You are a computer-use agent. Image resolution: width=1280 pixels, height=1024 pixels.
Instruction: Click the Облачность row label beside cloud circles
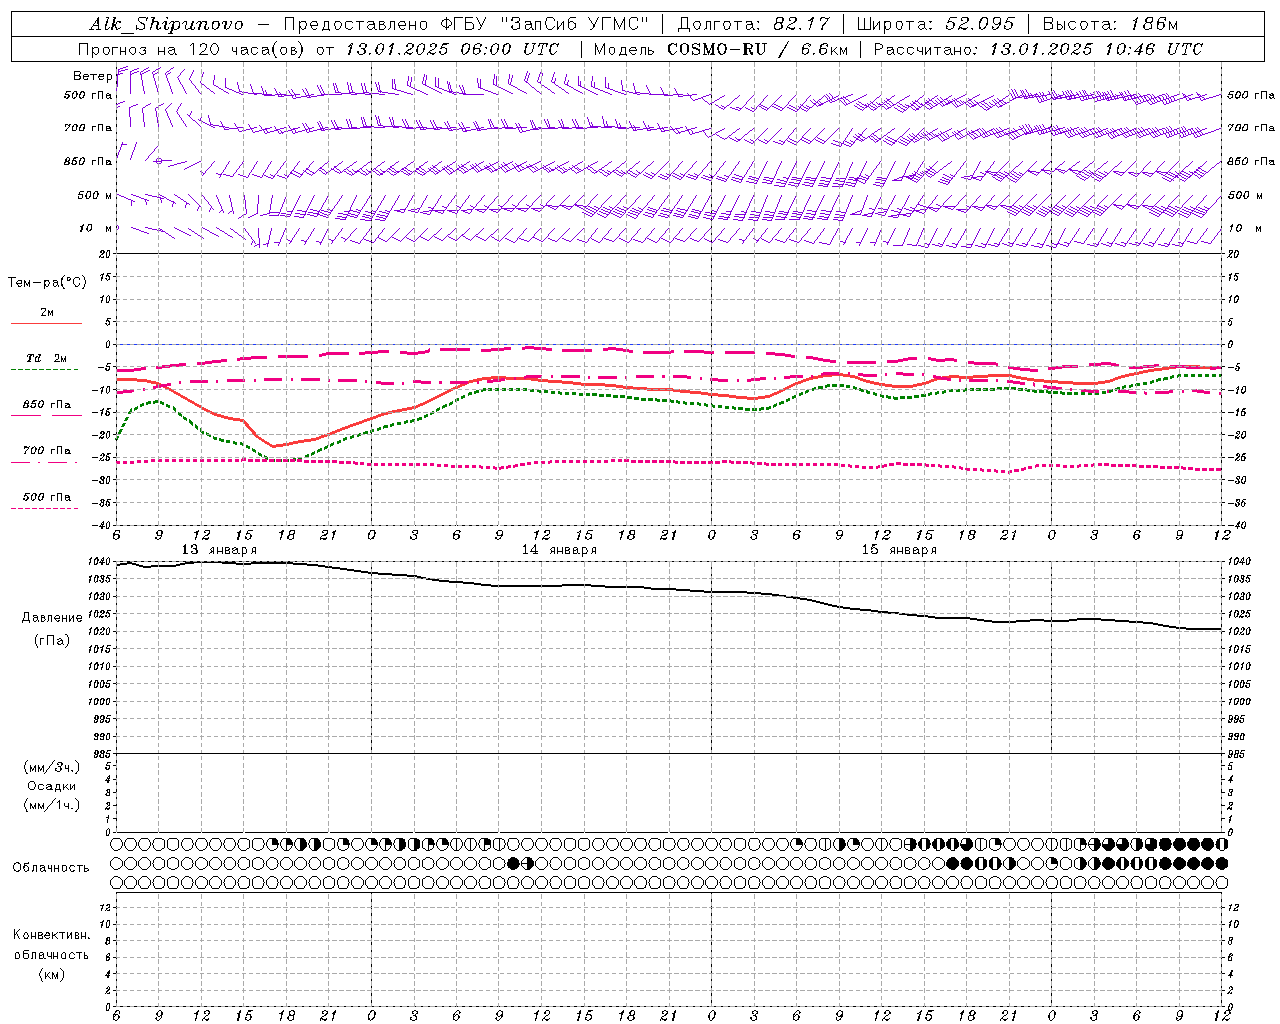(51, 868)
